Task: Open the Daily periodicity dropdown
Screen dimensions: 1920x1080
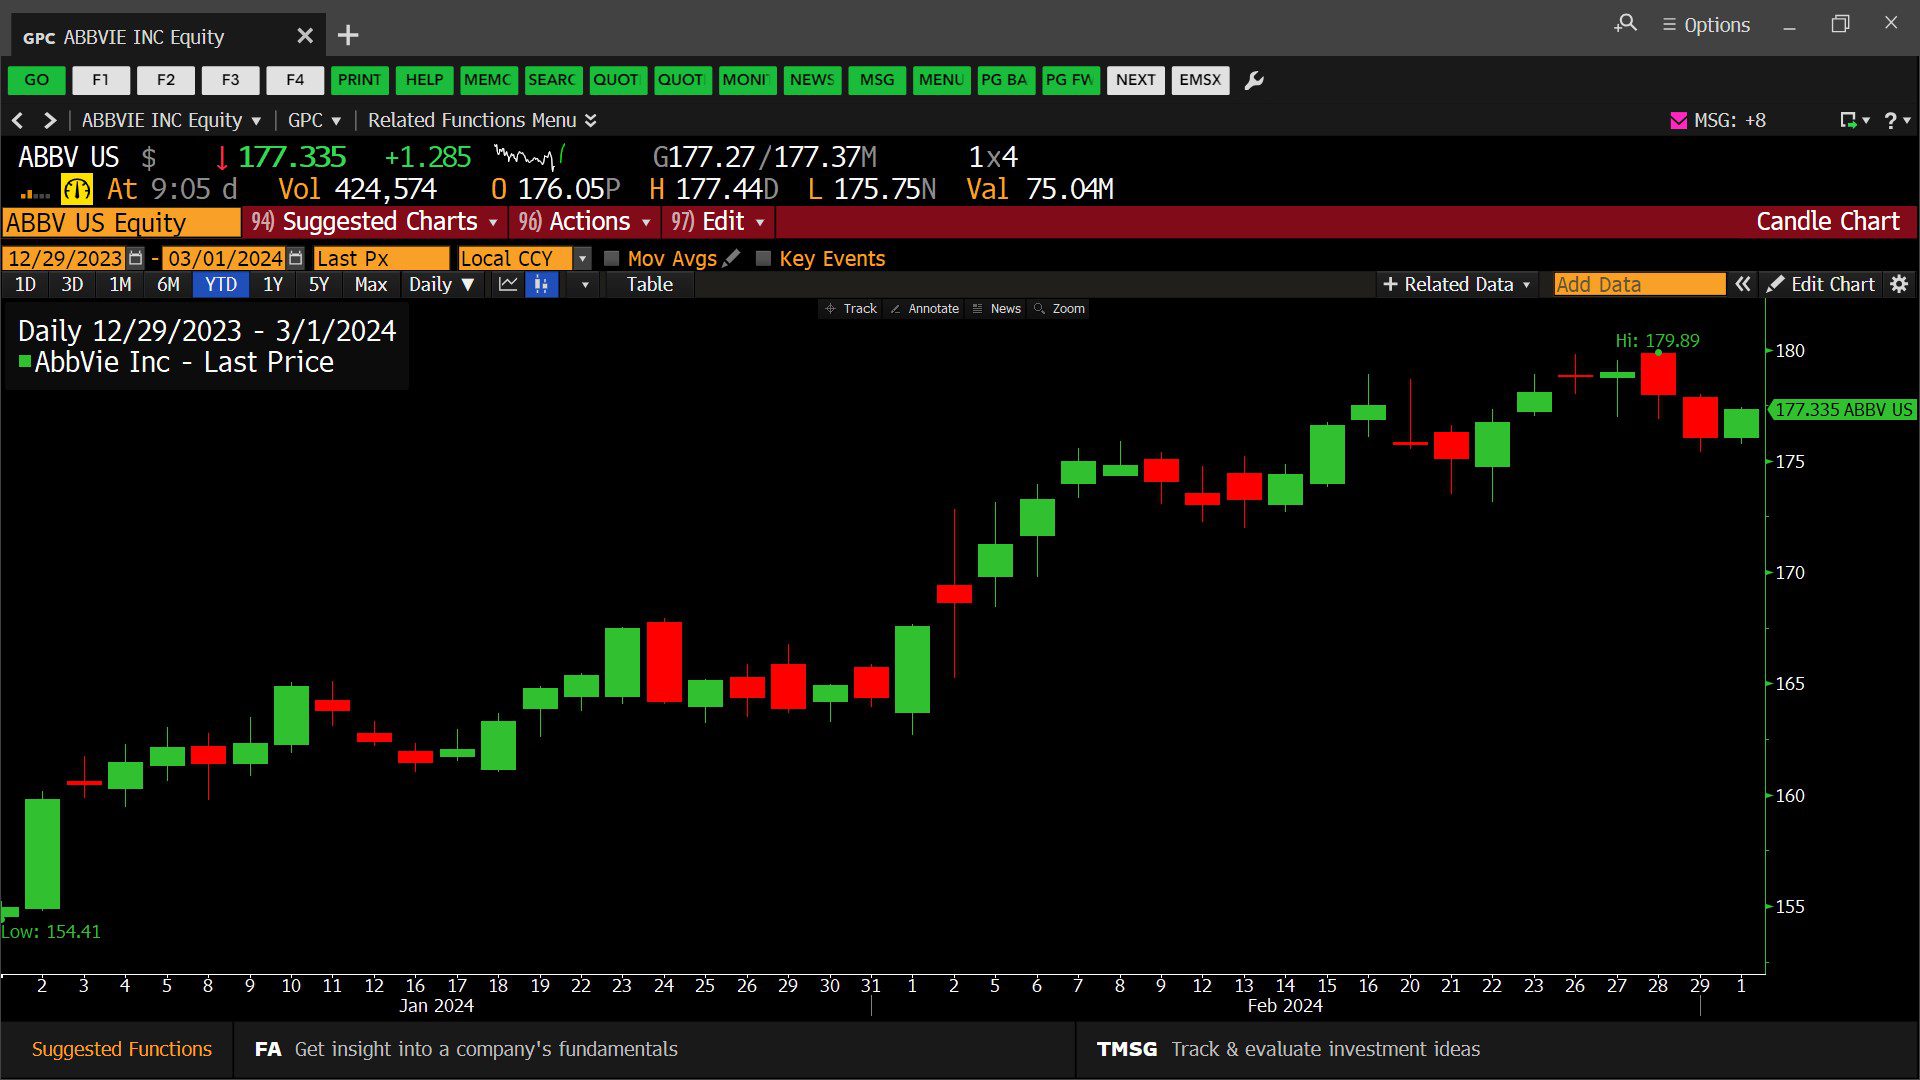Action: click(441, 284)
